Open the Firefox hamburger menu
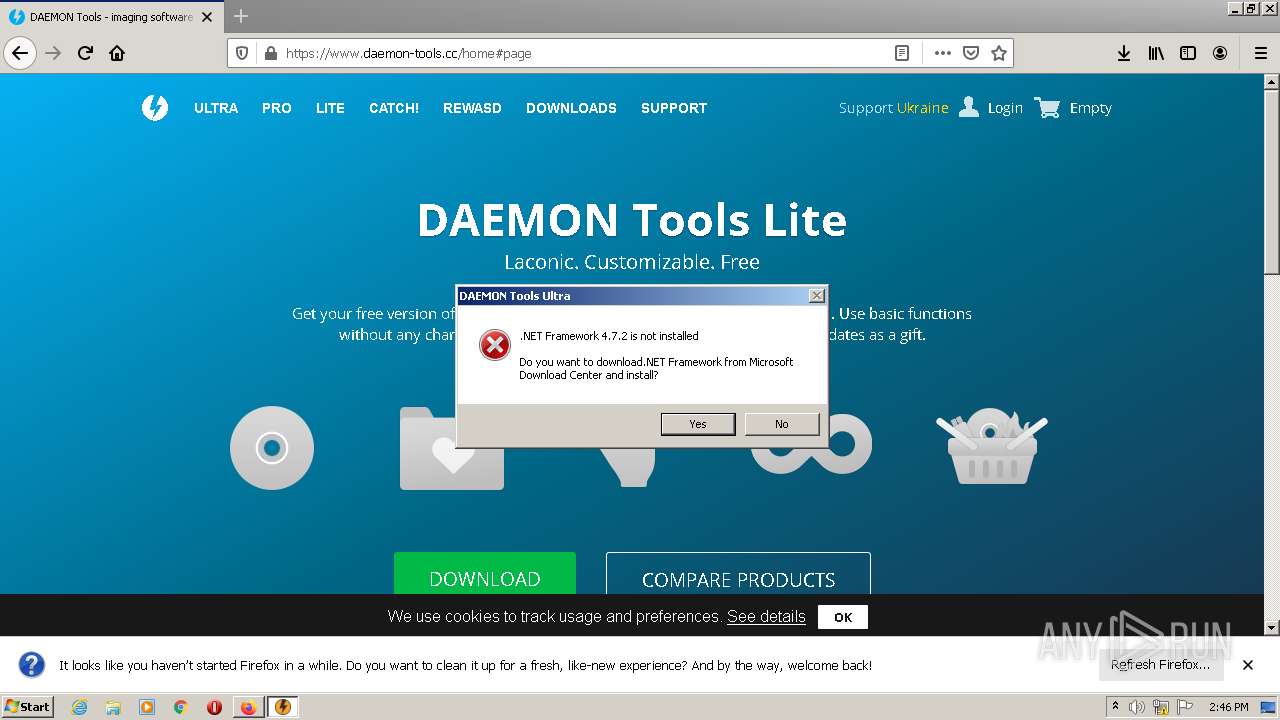Viewport: 1280px width, 720px height. coord(1260,53)
